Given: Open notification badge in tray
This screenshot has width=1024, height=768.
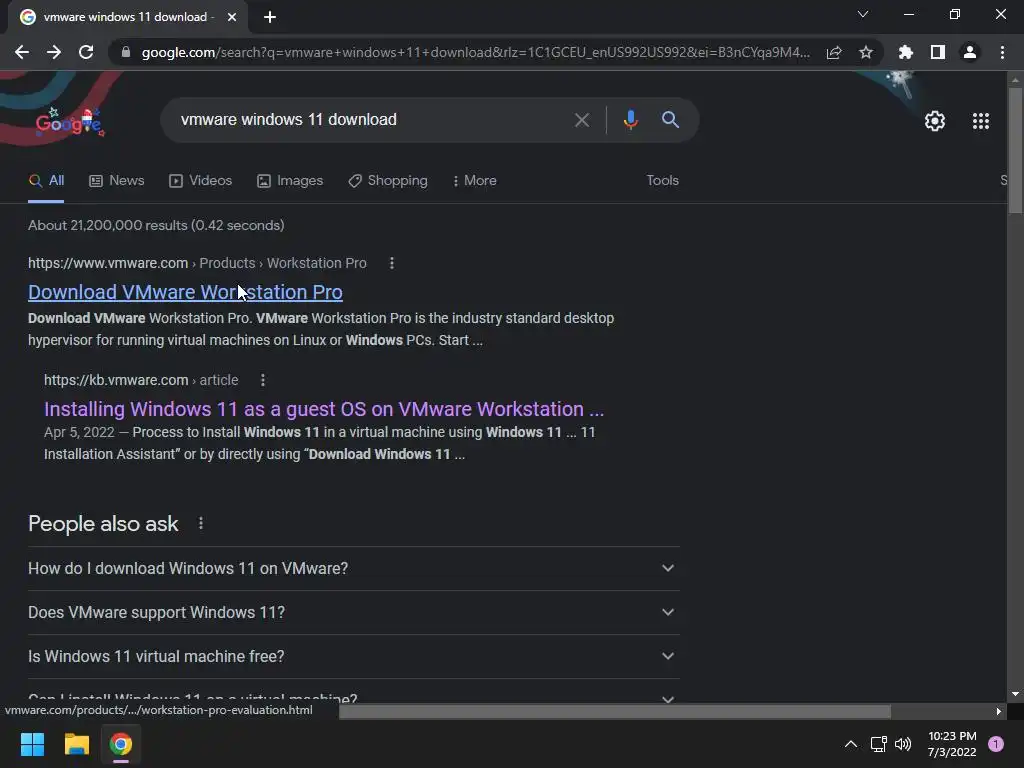Looking at the screenshot, I should pyautogui.click(x=996, y=744).
